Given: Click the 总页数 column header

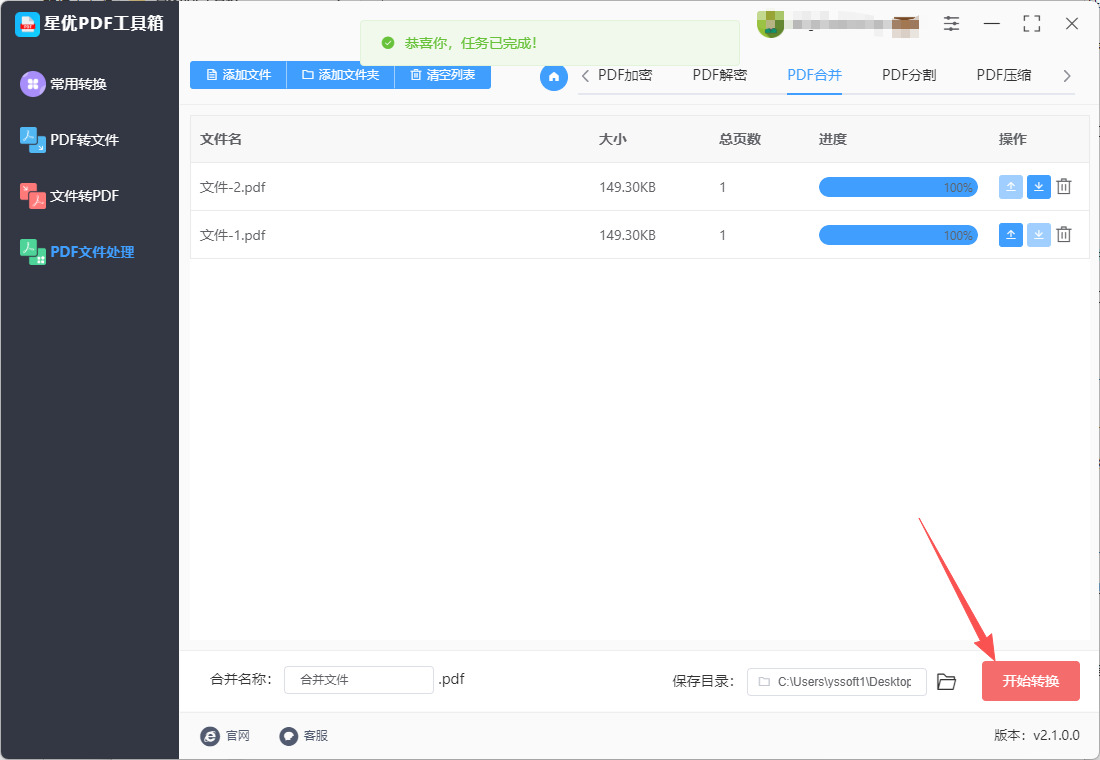Looking at the screenshot, I should (740, 139).
